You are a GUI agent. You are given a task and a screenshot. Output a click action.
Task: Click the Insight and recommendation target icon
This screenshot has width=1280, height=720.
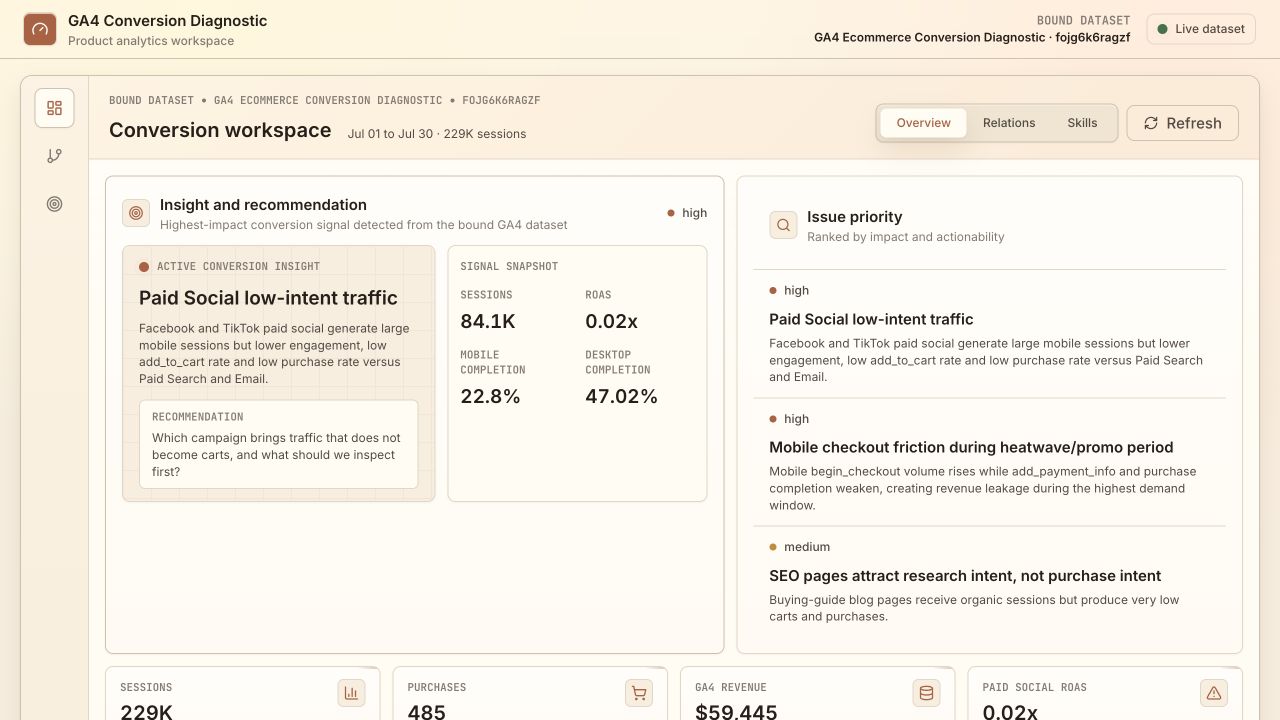point(136,213)
